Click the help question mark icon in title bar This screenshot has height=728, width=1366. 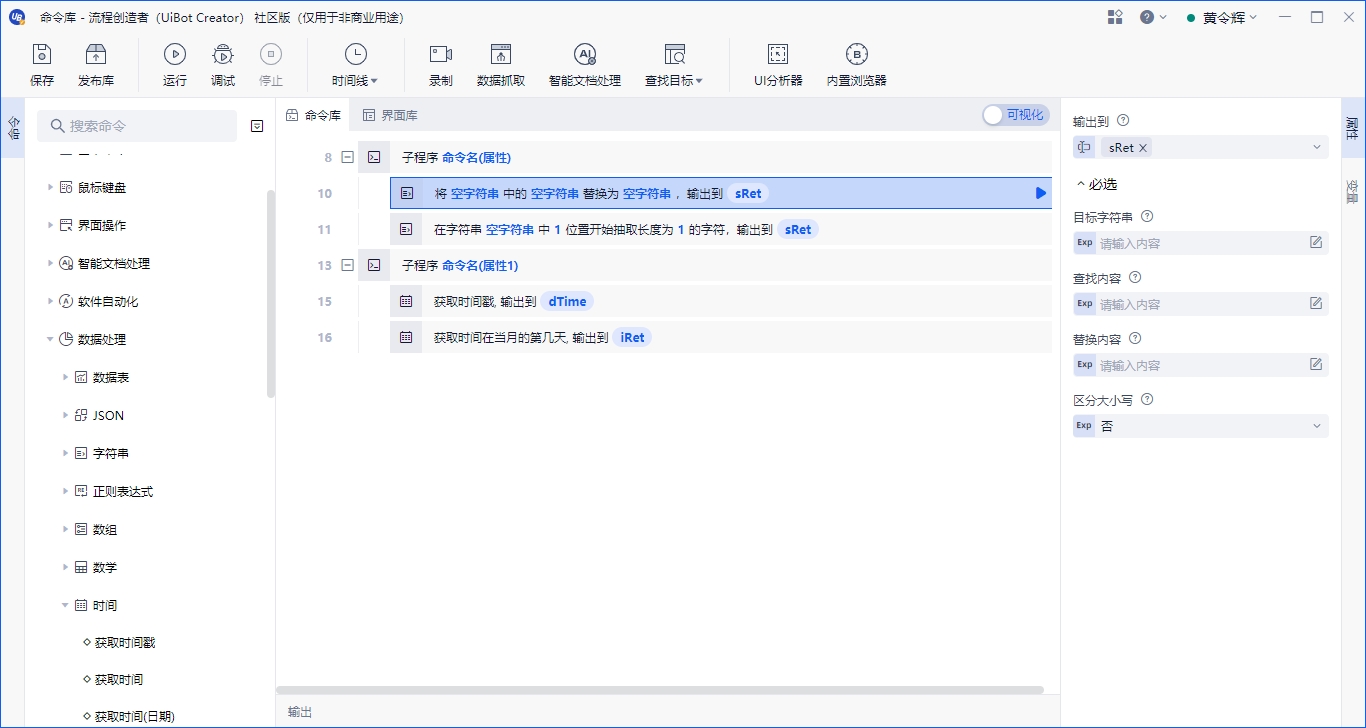click(x=1147, y=17)
